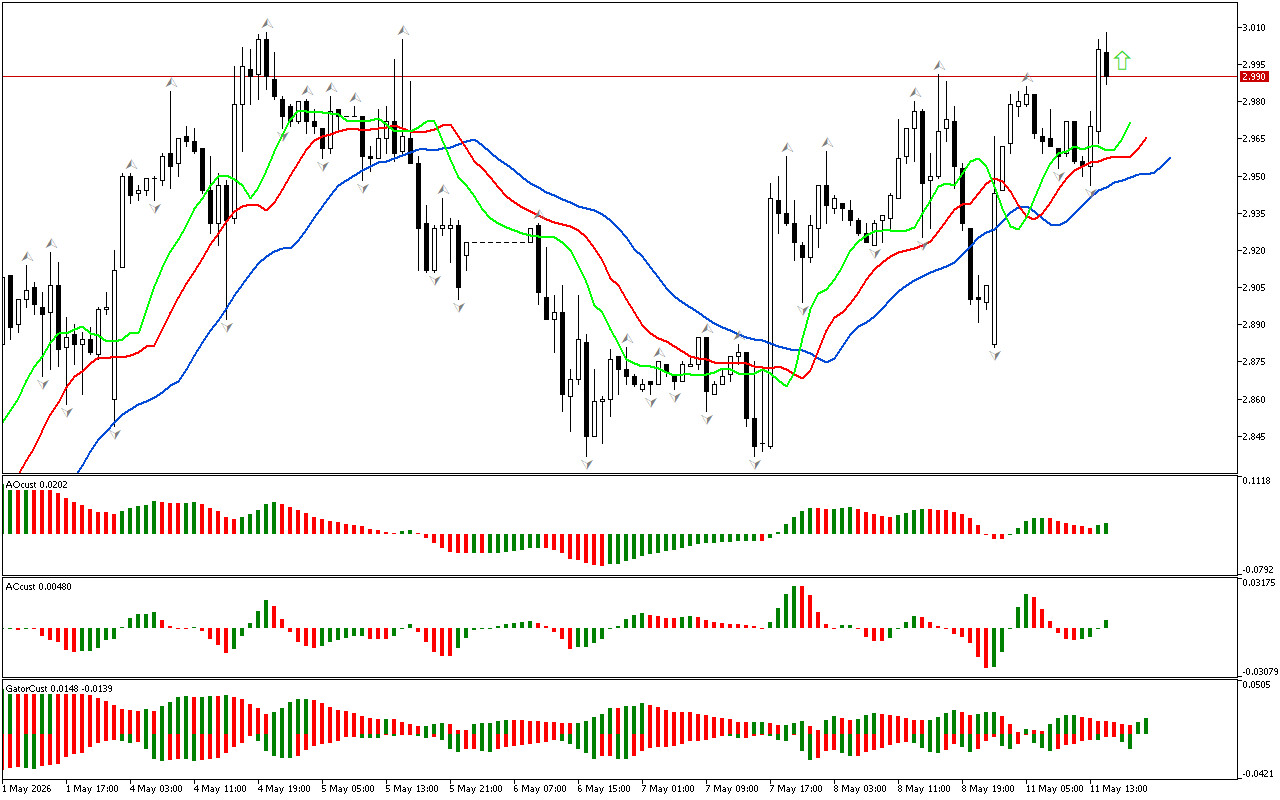Click down fractal below the 6 May 15:00 low
Viewport: 1280px width, 800px height.
(x=587, y=463)
